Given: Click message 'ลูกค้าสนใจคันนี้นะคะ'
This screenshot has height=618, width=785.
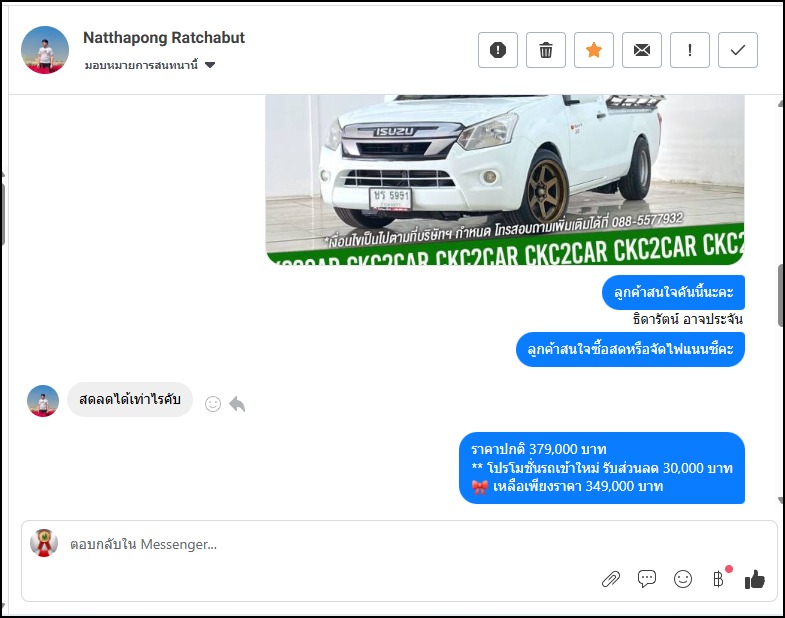Looking at the screenshot, I should [673, 292].
